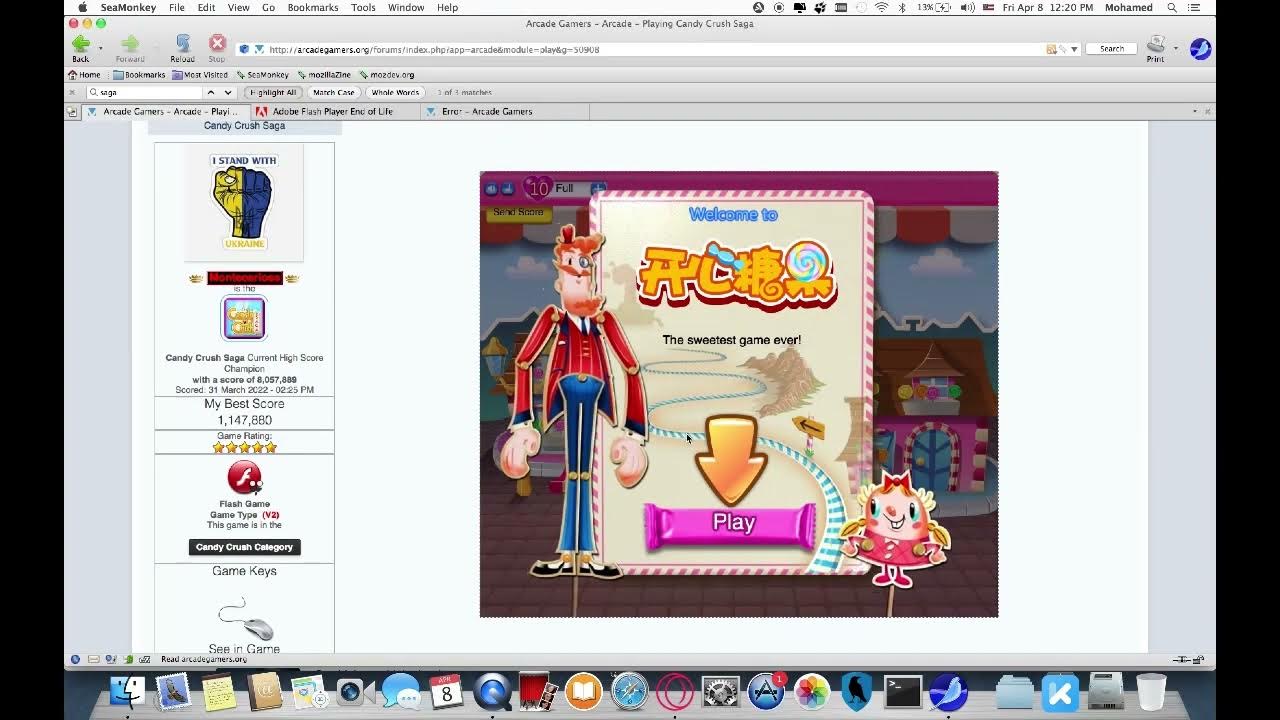Click the find bar search field

(145, 92)
